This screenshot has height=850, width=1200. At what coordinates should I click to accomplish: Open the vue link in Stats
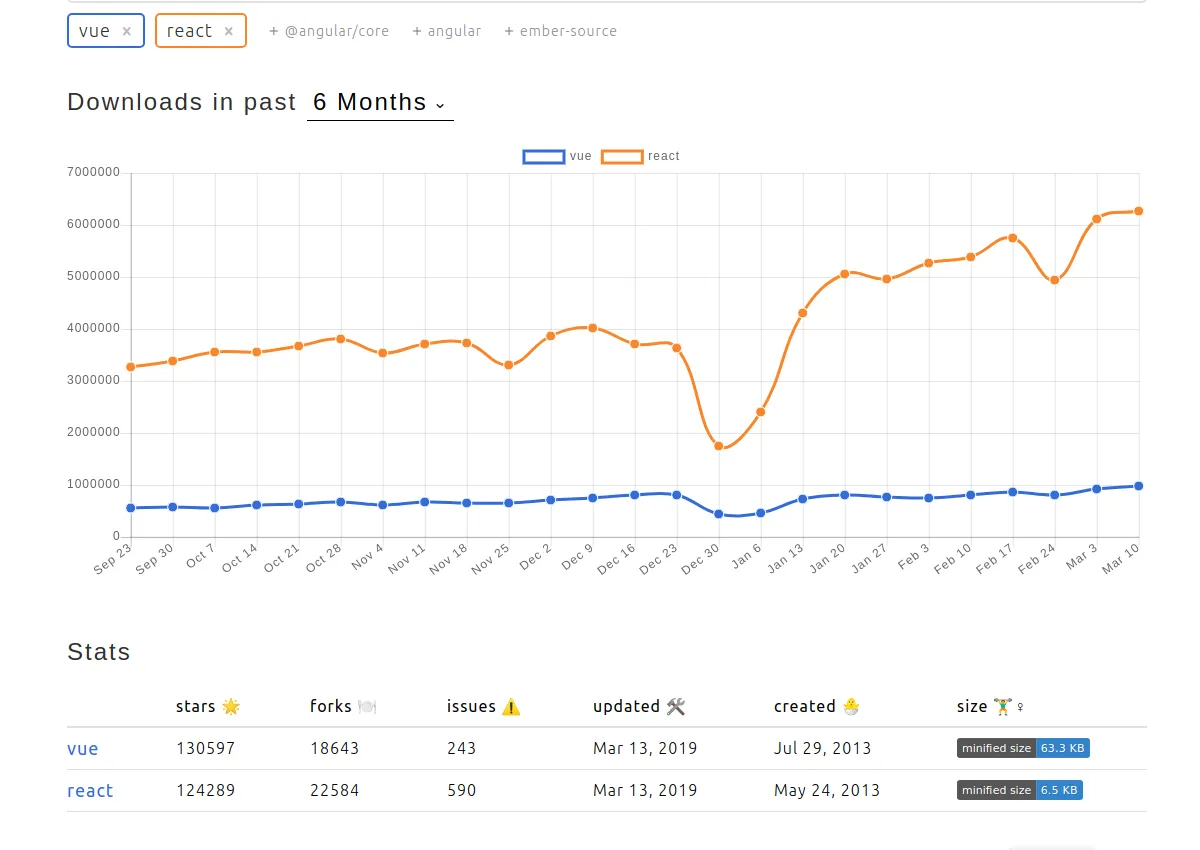[x=83, y=748]
